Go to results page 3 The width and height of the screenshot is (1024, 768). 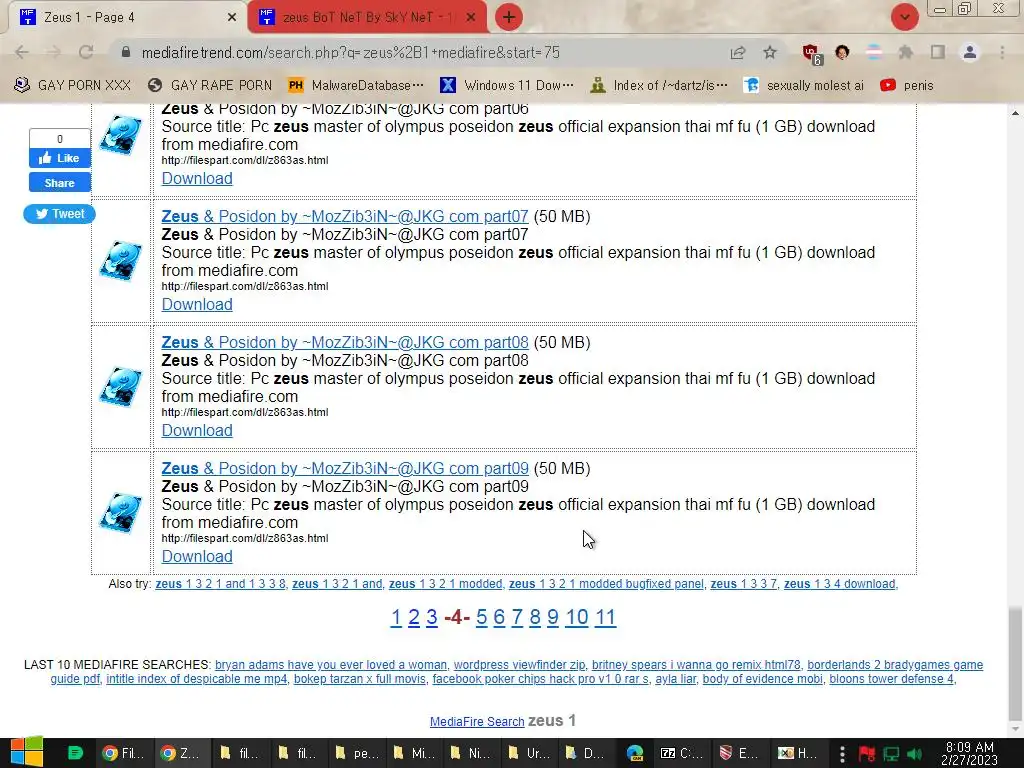pyautogui.click(x=432, y=617)
